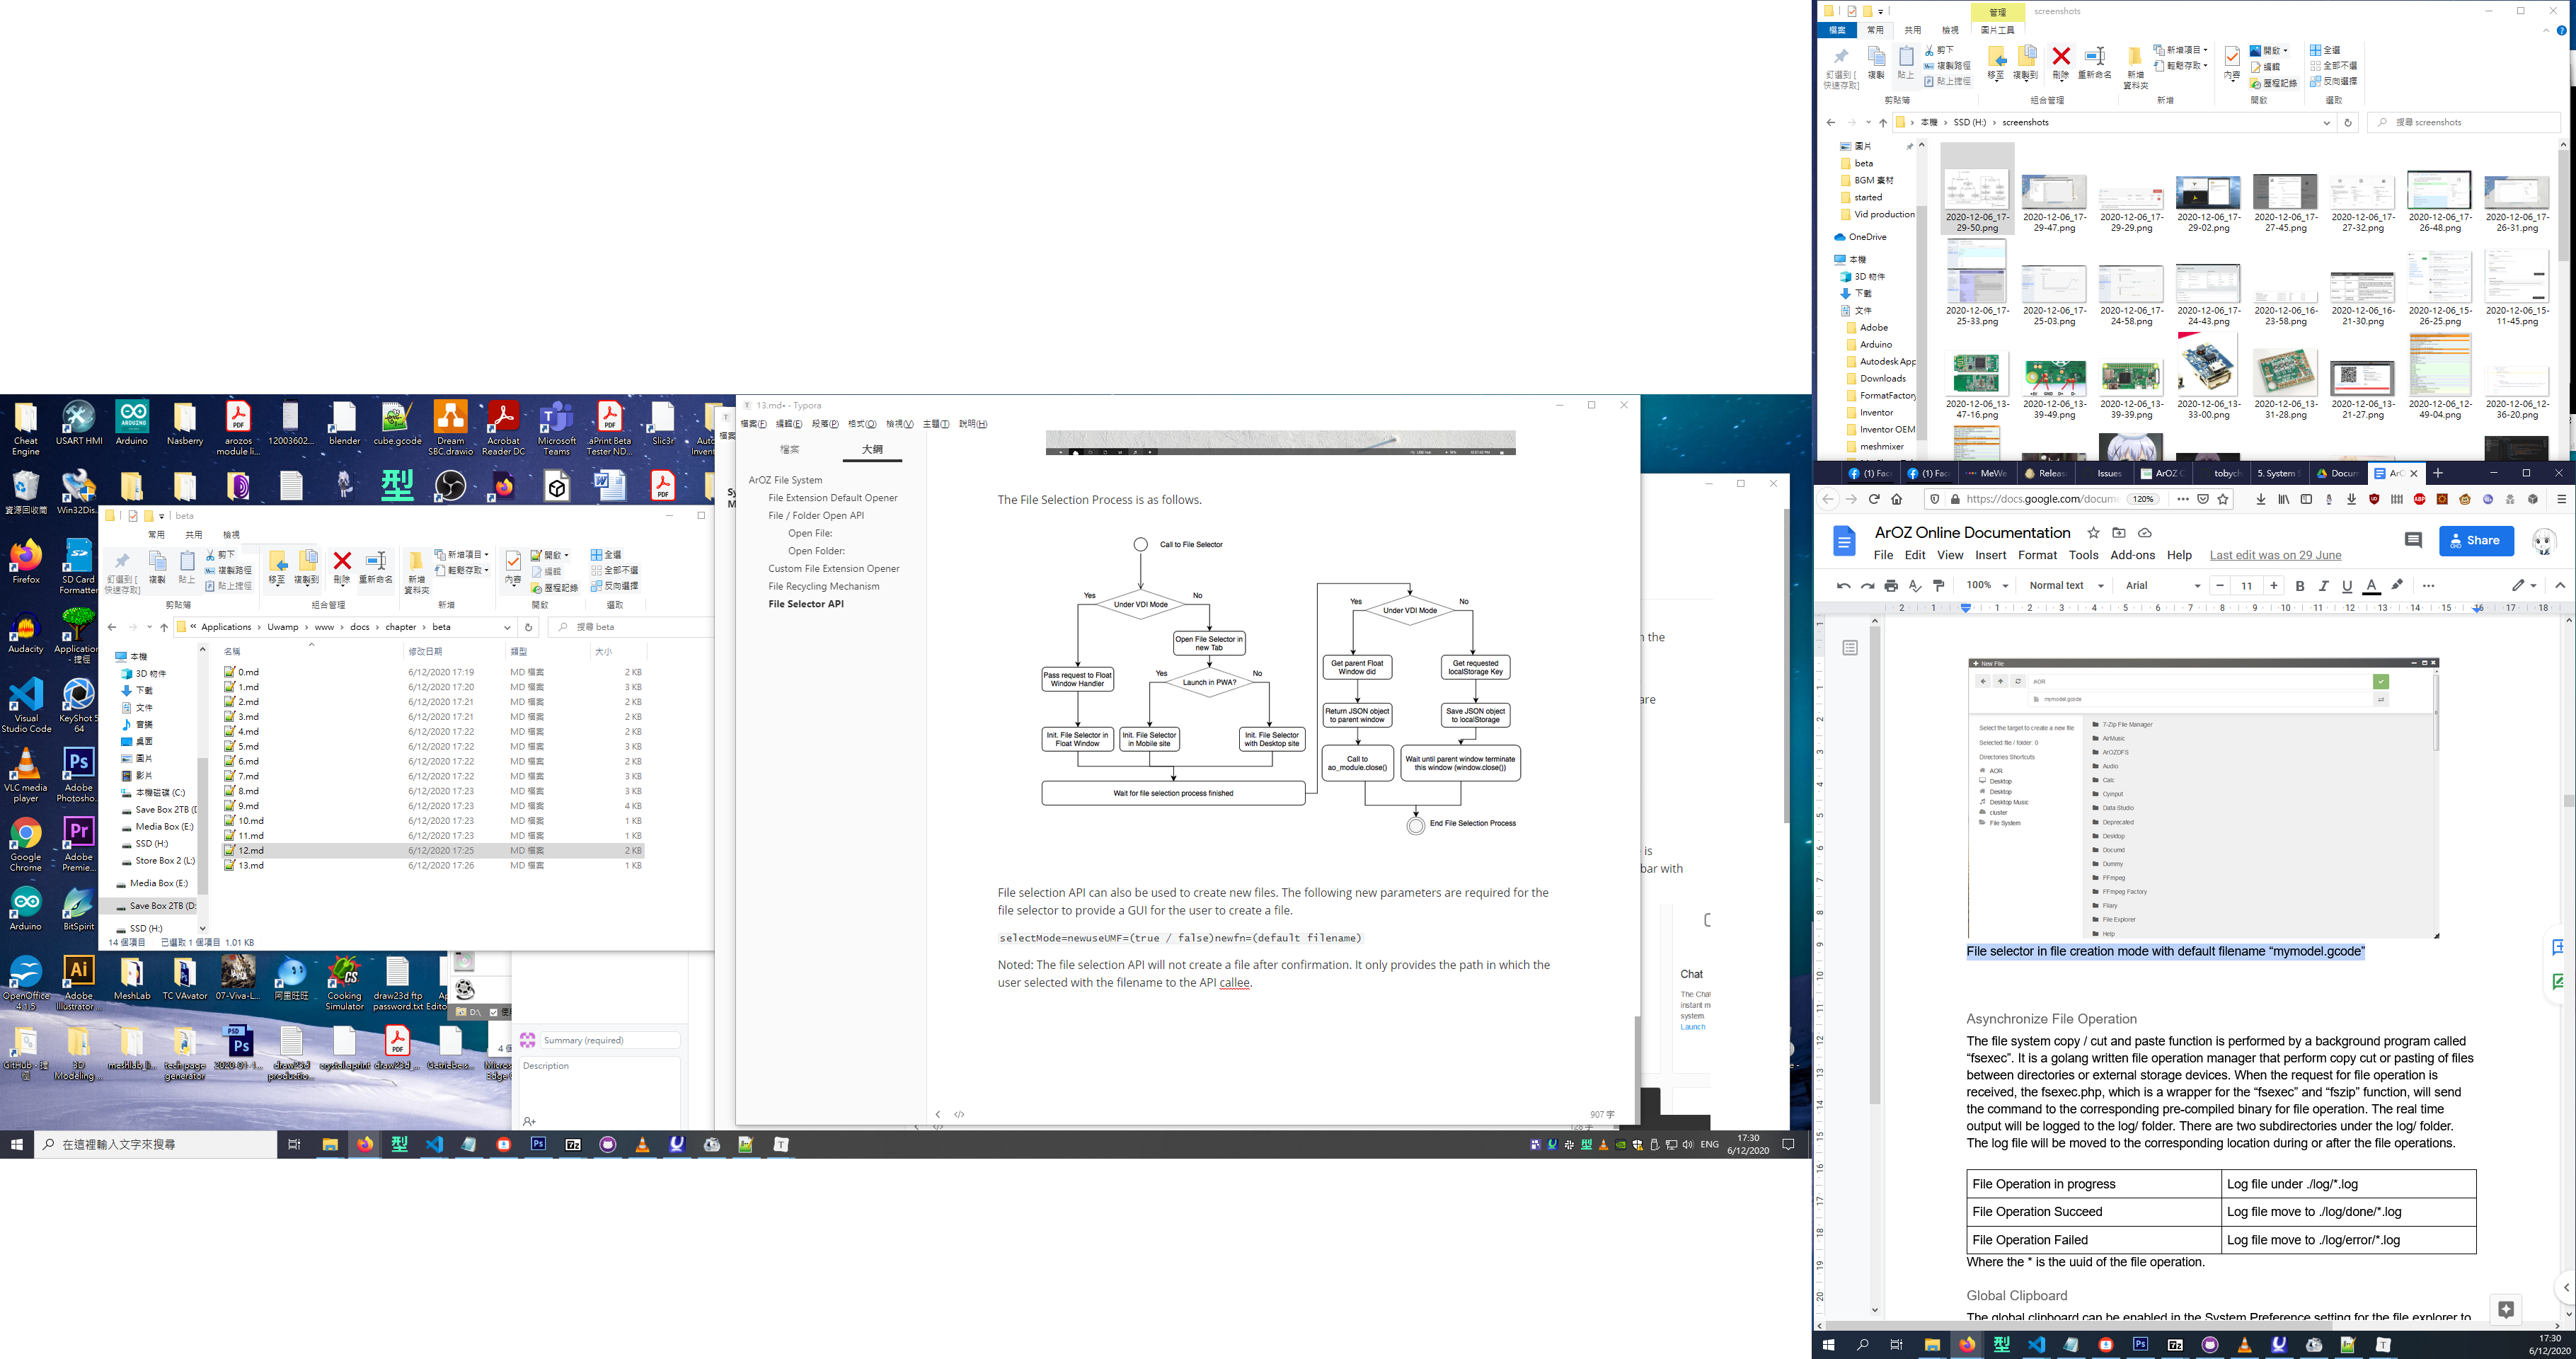Select the 12.md file in beta folder

pyautogui.click(x=251, y=851)
